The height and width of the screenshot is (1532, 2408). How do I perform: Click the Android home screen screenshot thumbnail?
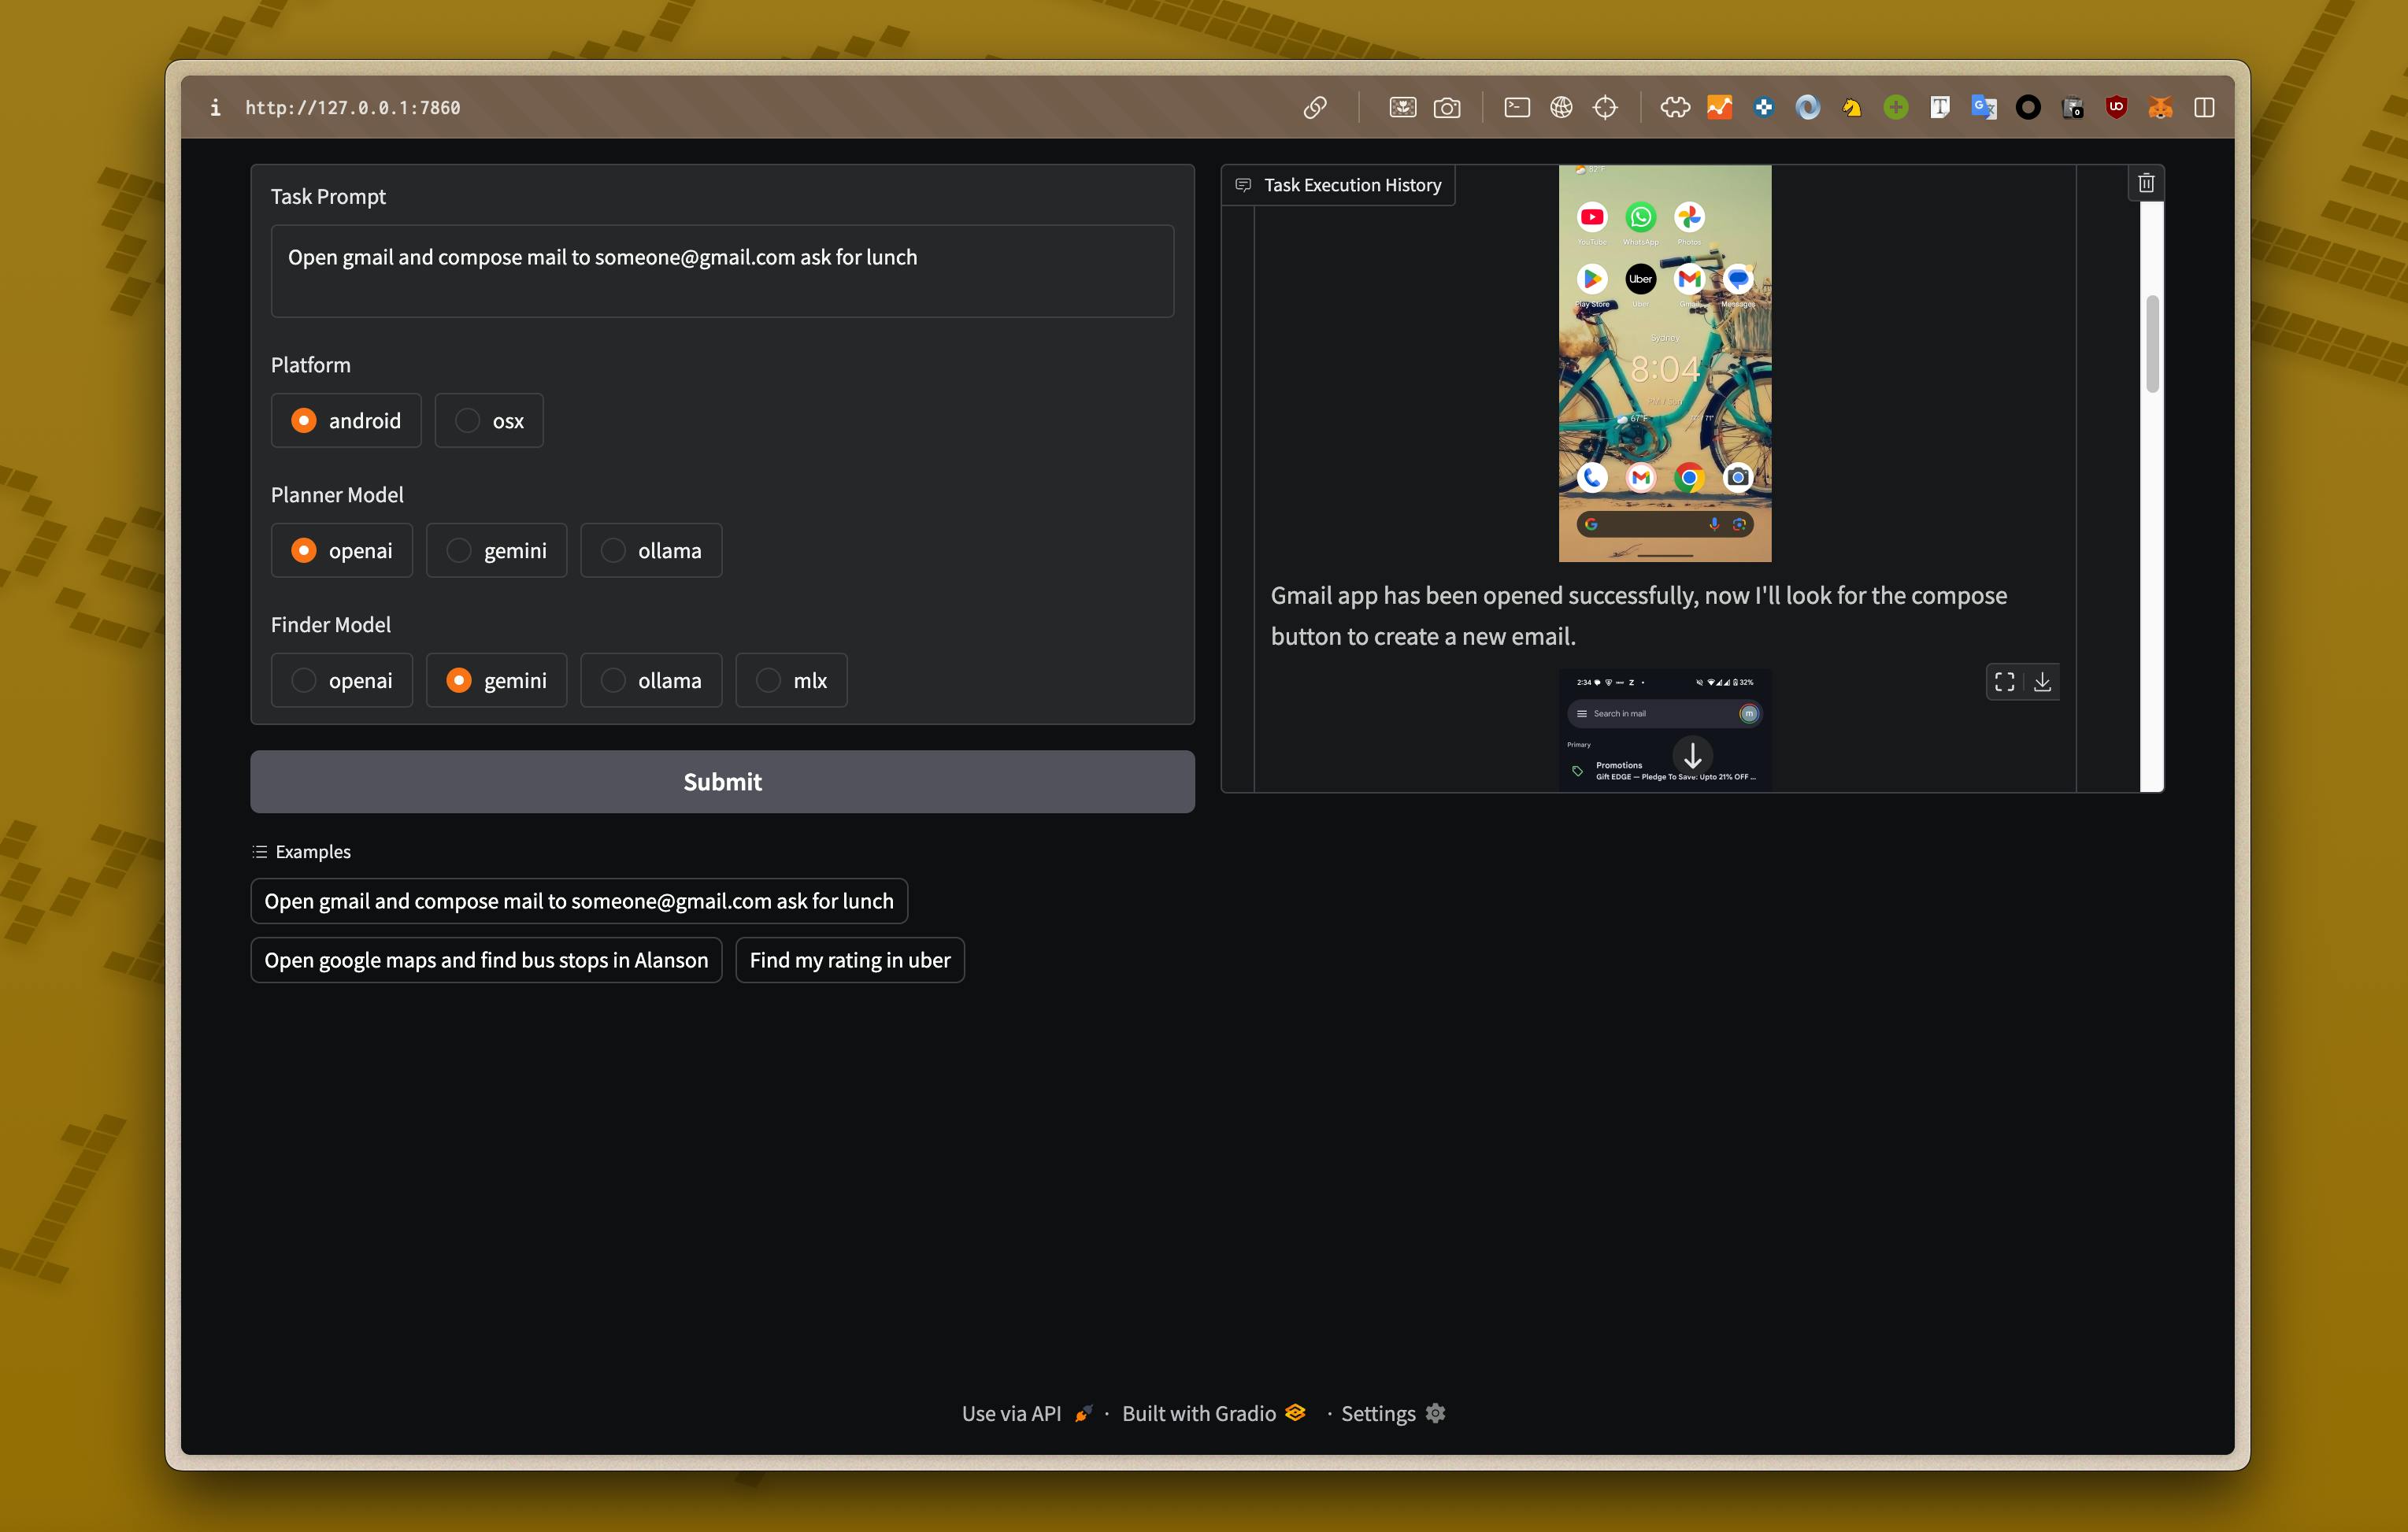click(1664, 363)
